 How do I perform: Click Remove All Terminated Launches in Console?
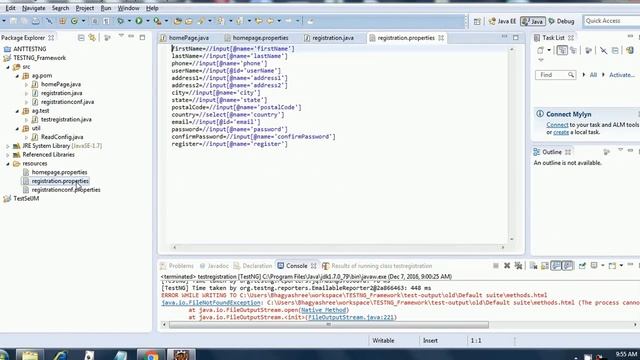(x=518, y=266)
